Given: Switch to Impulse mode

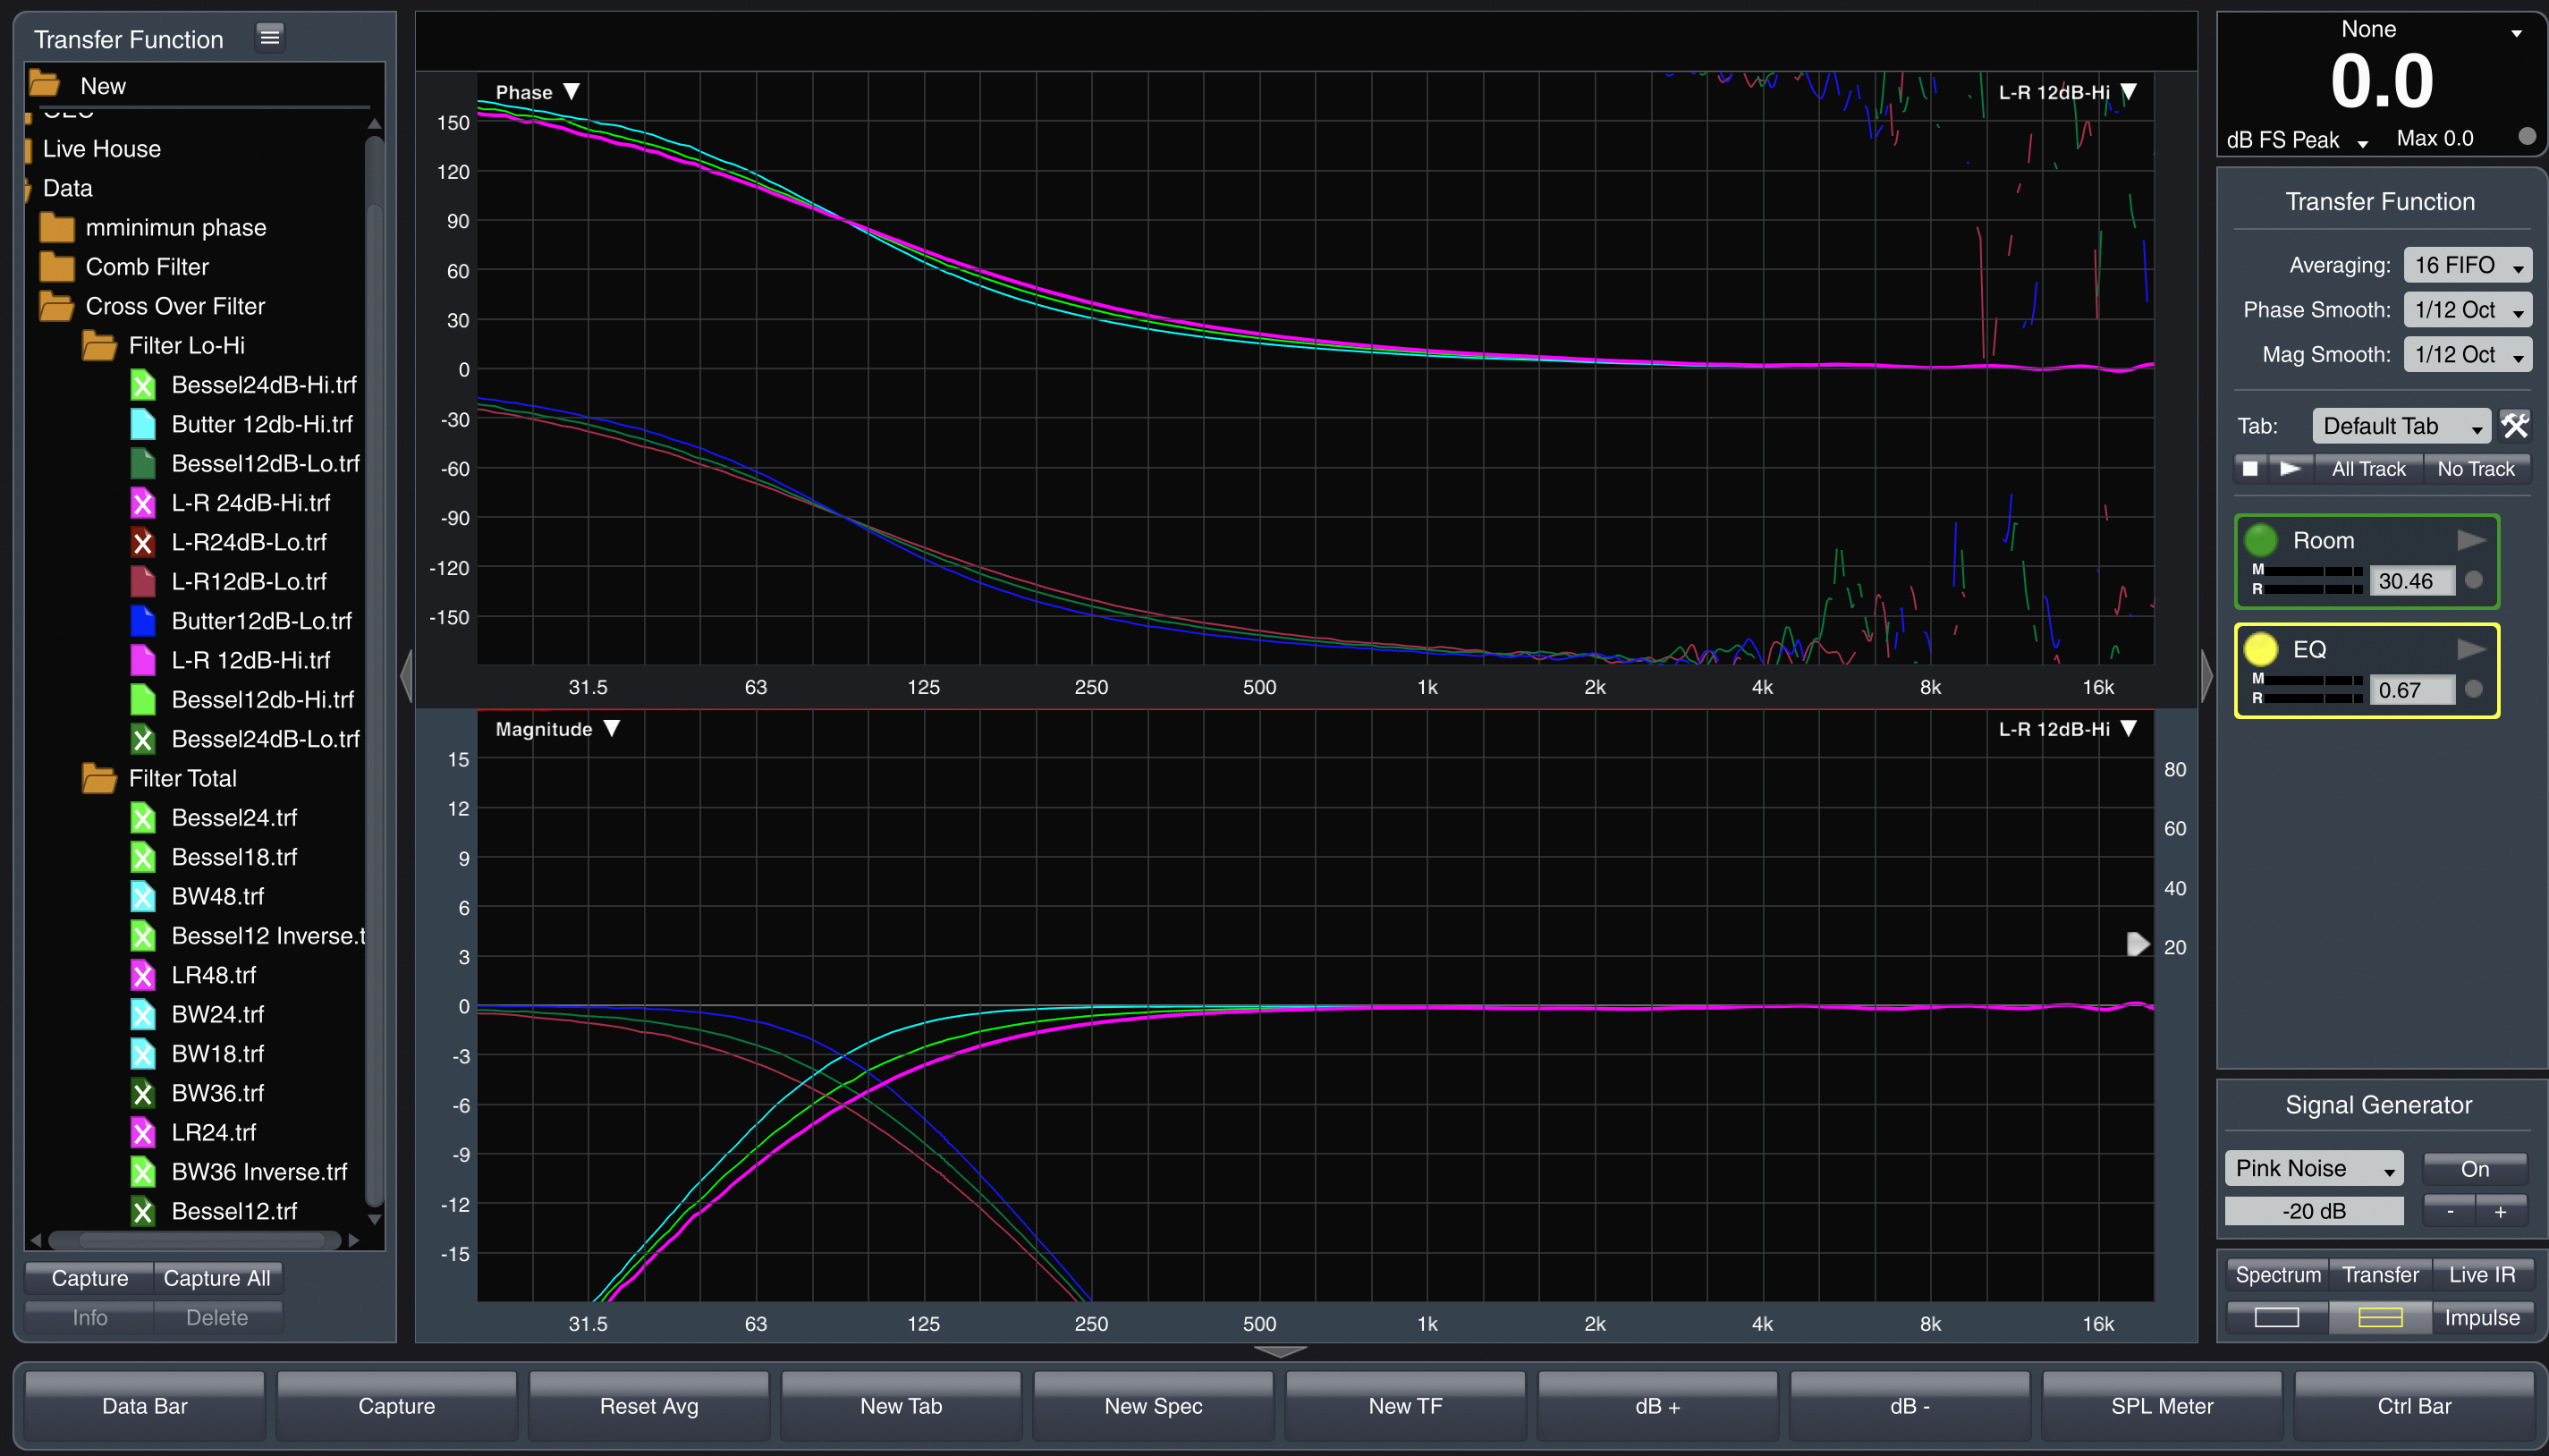Looking at the screenshot, I should click(2482, 1317).
